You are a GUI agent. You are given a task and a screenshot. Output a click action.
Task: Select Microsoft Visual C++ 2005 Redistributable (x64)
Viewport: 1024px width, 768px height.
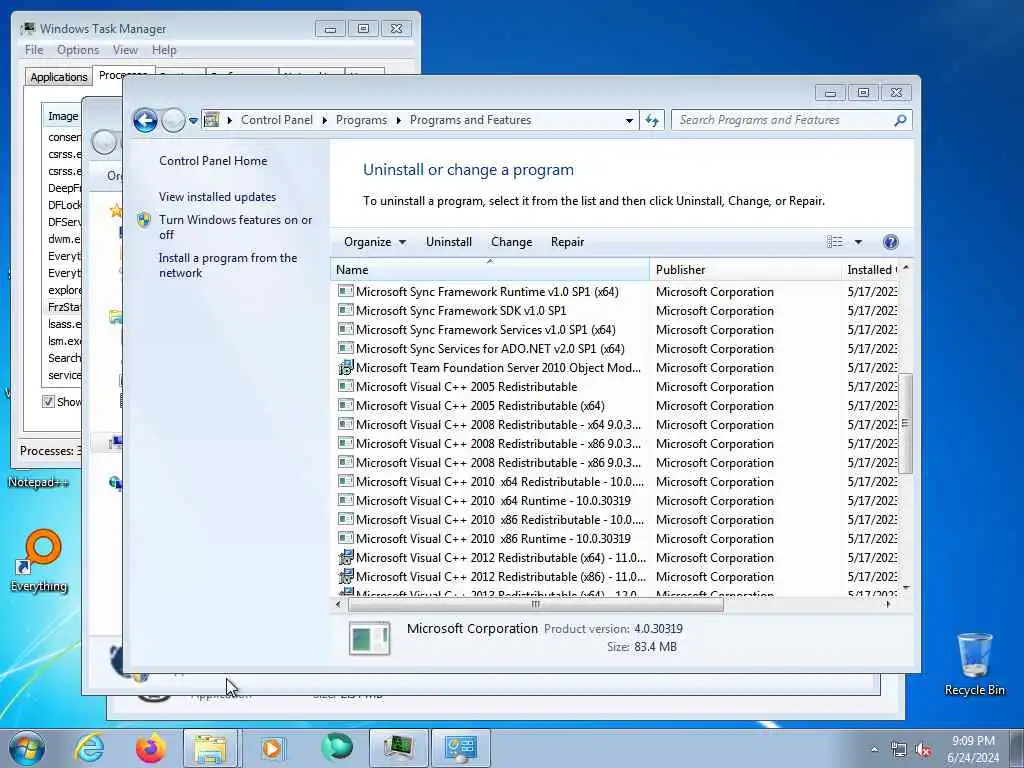click(x=480, y=406)
